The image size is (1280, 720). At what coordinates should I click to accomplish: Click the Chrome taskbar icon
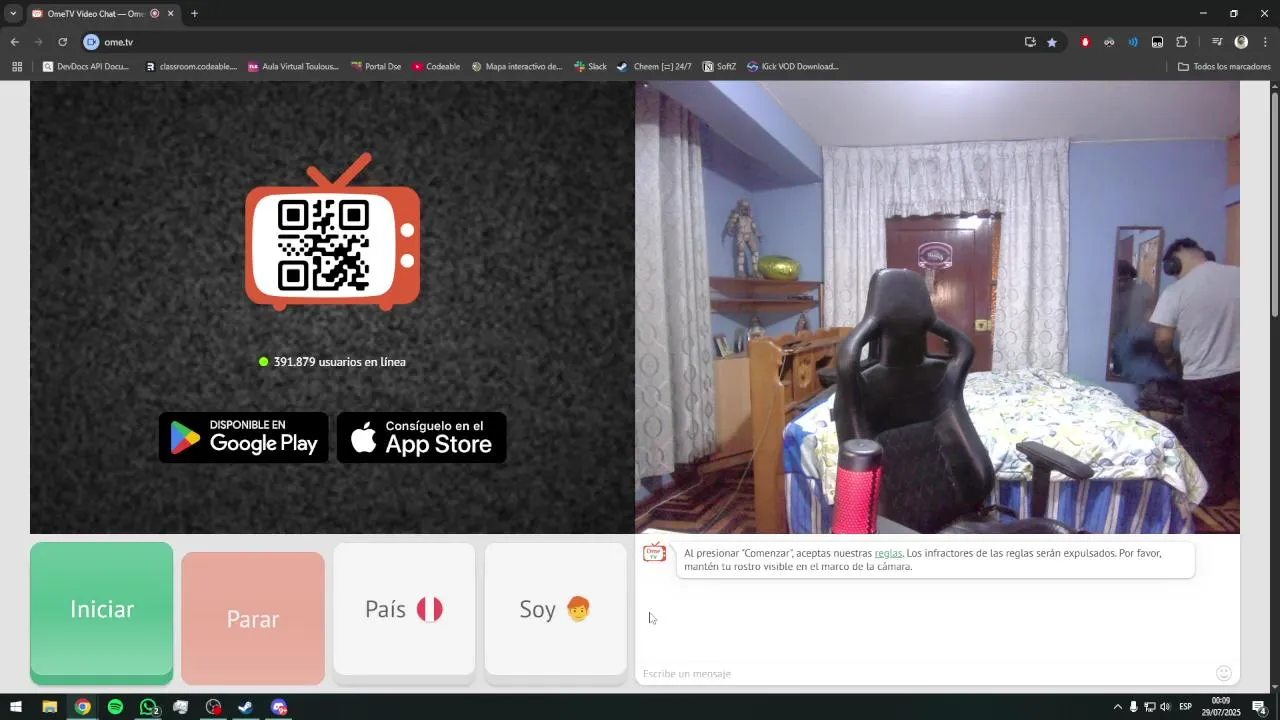click(x=82, y=707)
